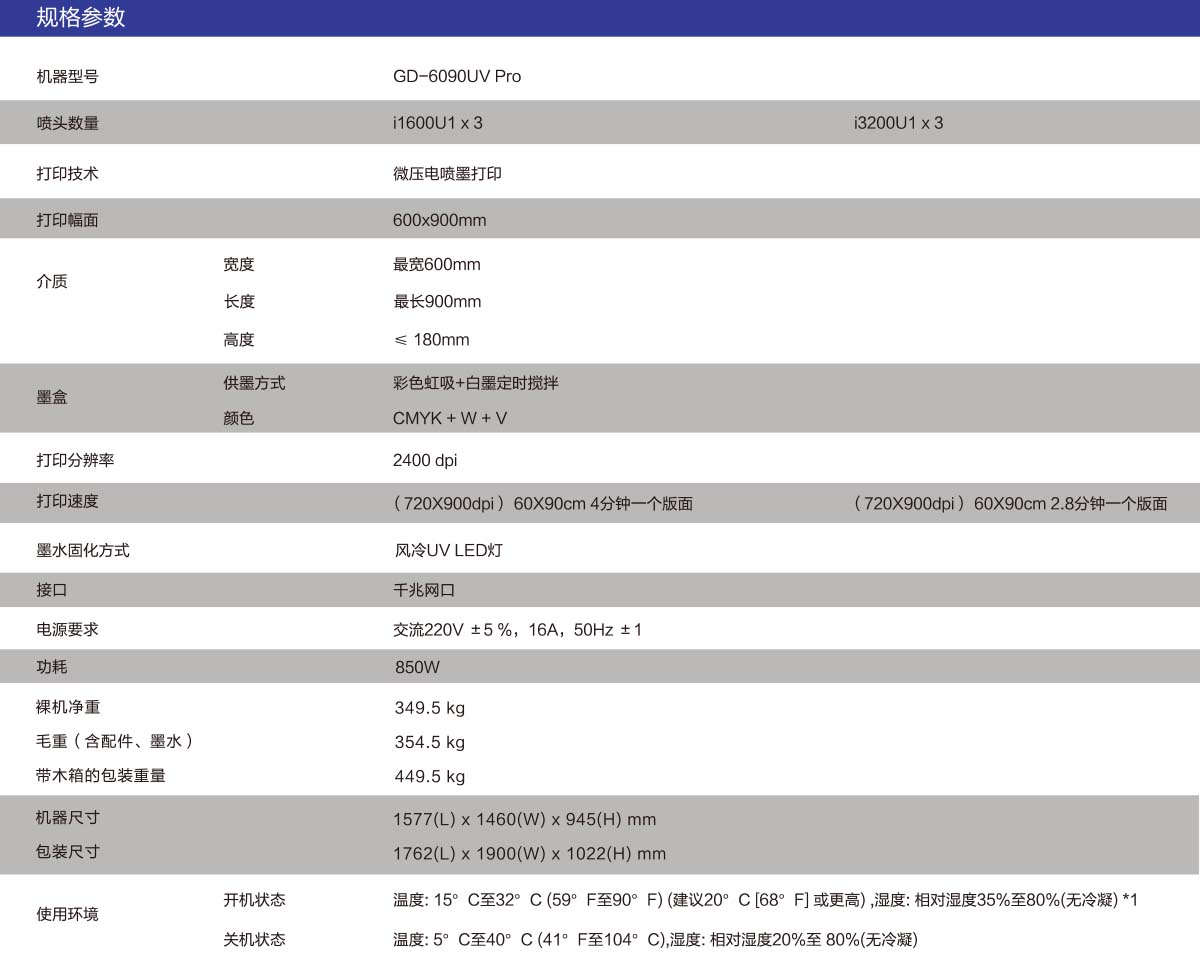The height and width of the screenshot is (972, 1200).
Task: Click the ≤ 180mm media height value
Action: (x=431, y=340)
